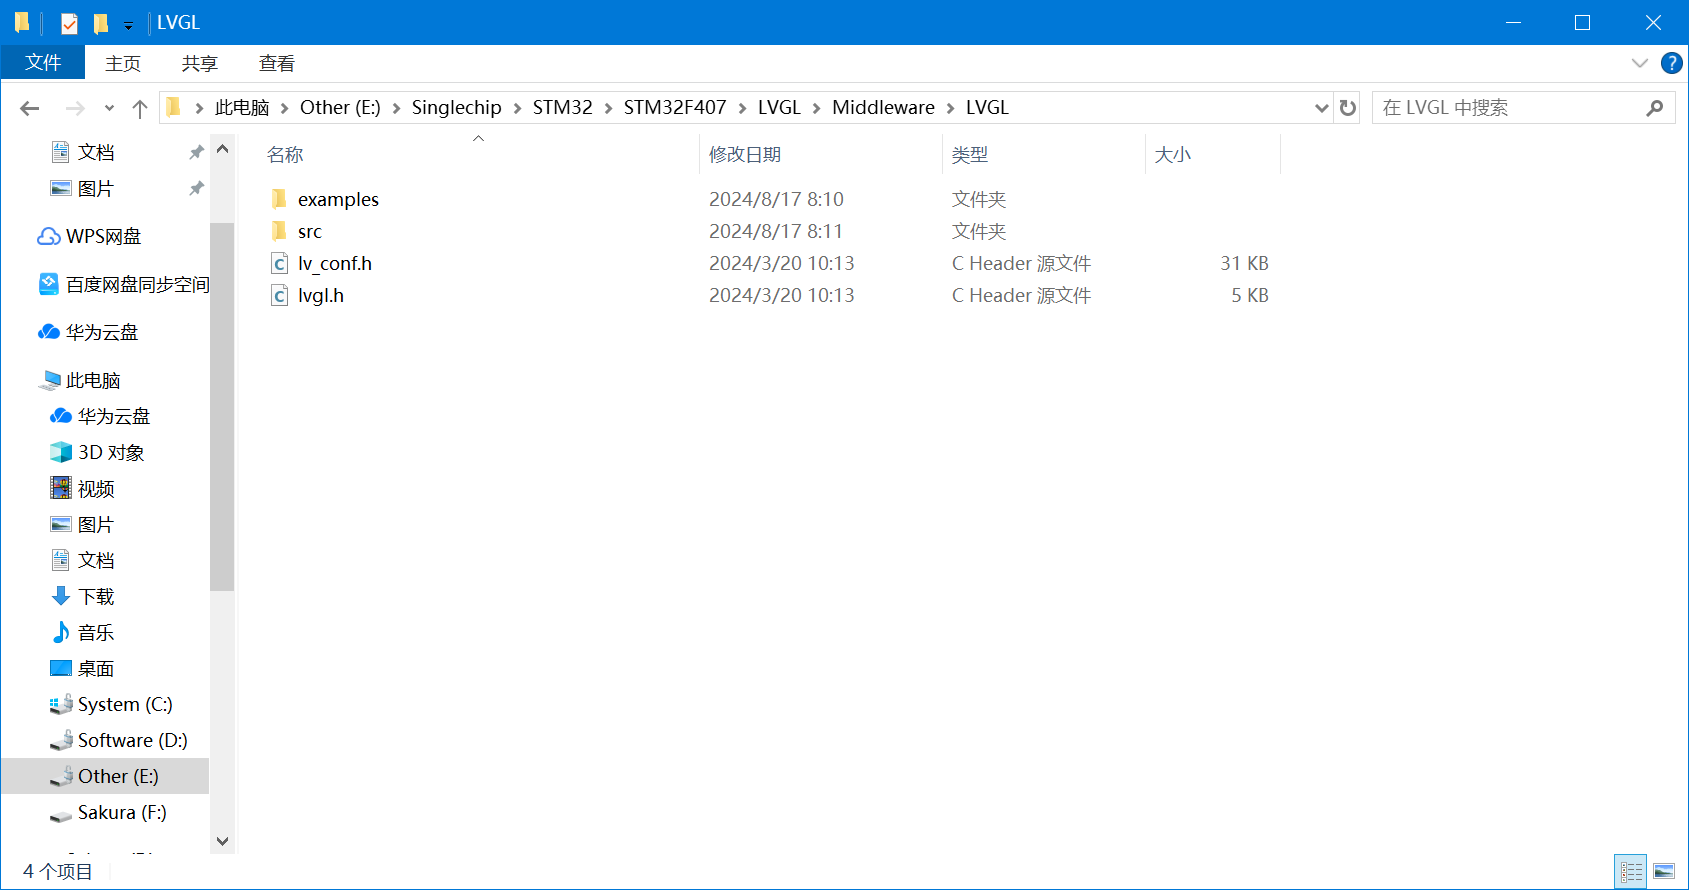Open the Customize Quick Access Toolbar dropdown
The height and width of the screenshot is (890, 1689).
[x=128, y=25]
